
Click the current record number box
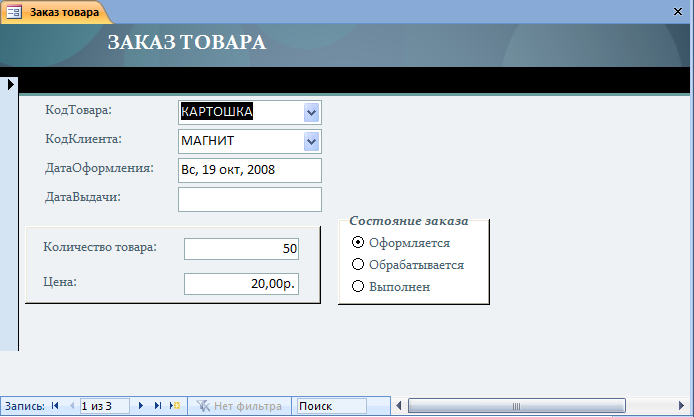pyautogui.click(x=104, y=406)
